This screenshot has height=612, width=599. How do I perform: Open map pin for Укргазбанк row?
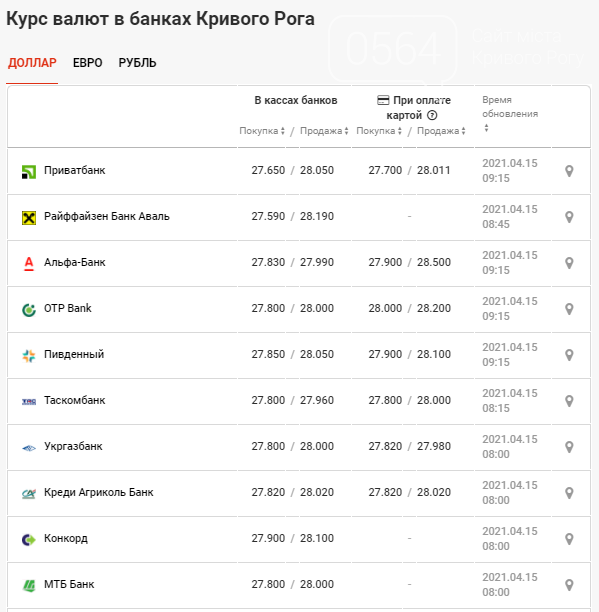(x=569, y=447)
